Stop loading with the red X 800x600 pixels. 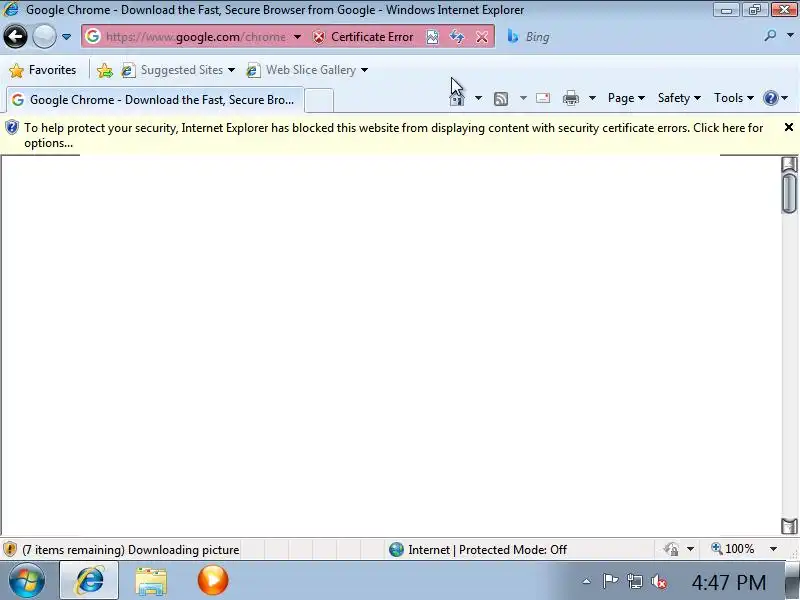(x=482, y=37)
